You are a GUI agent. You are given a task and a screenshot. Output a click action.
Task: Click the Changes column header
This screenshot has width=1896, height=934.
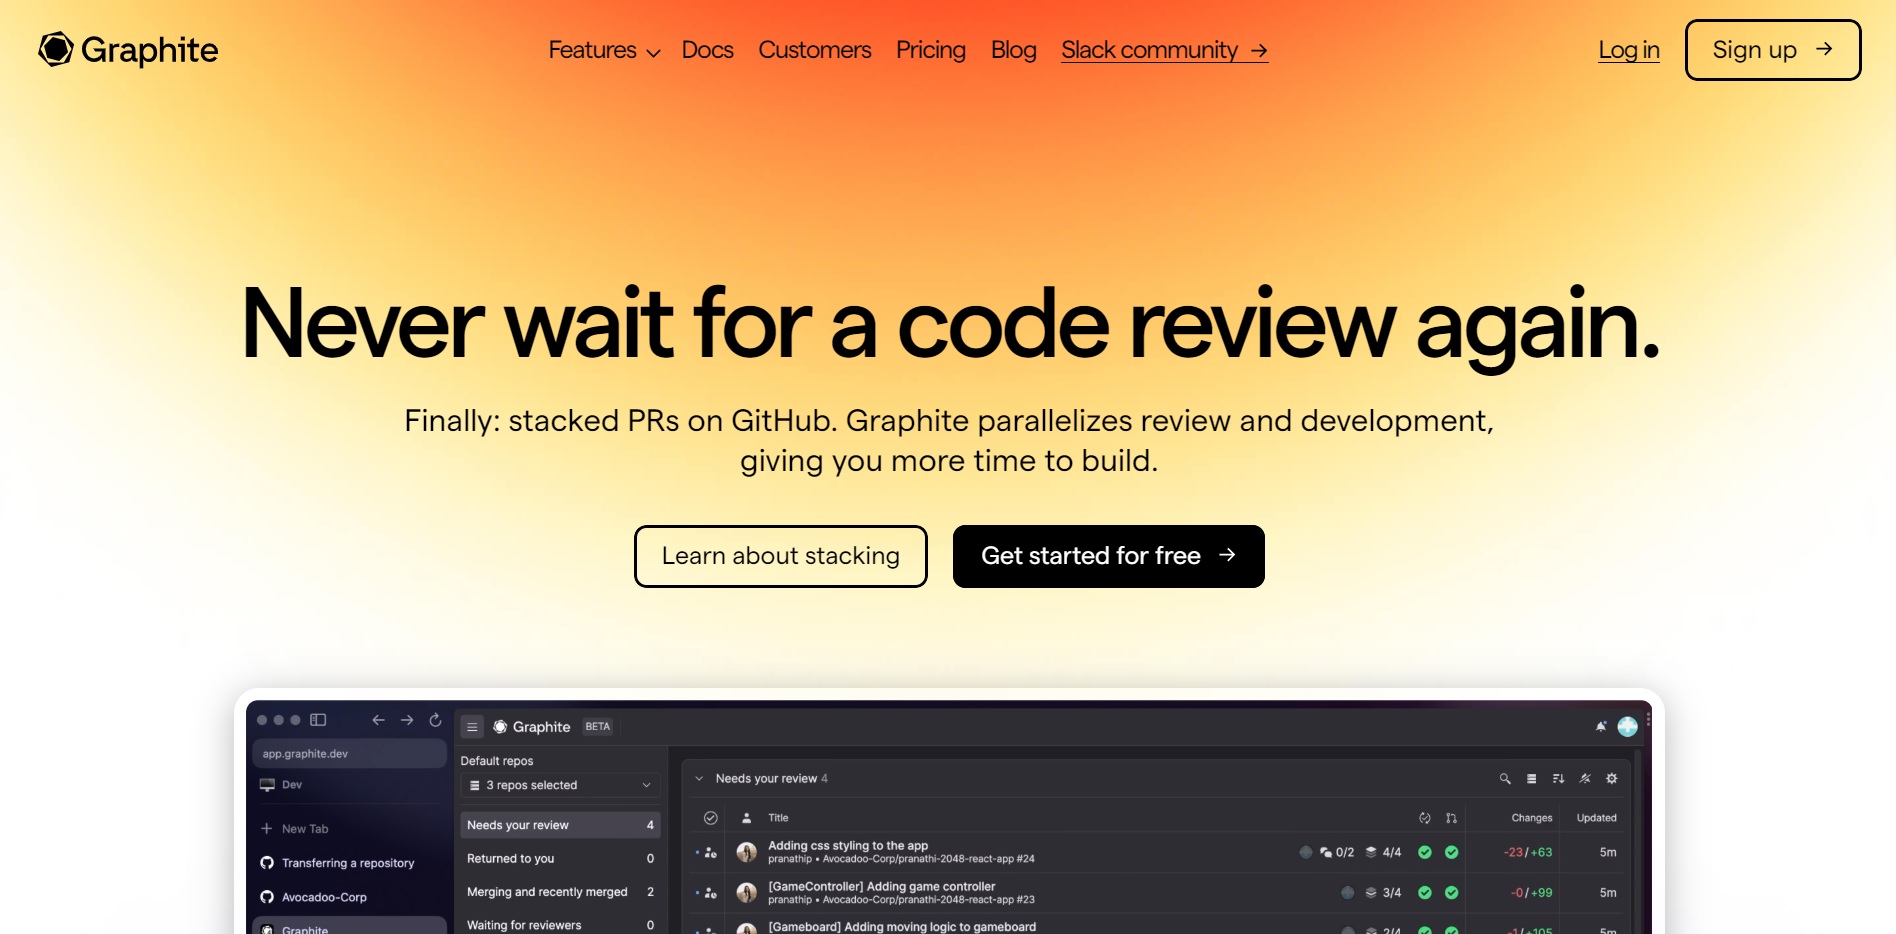point(1532,818)
